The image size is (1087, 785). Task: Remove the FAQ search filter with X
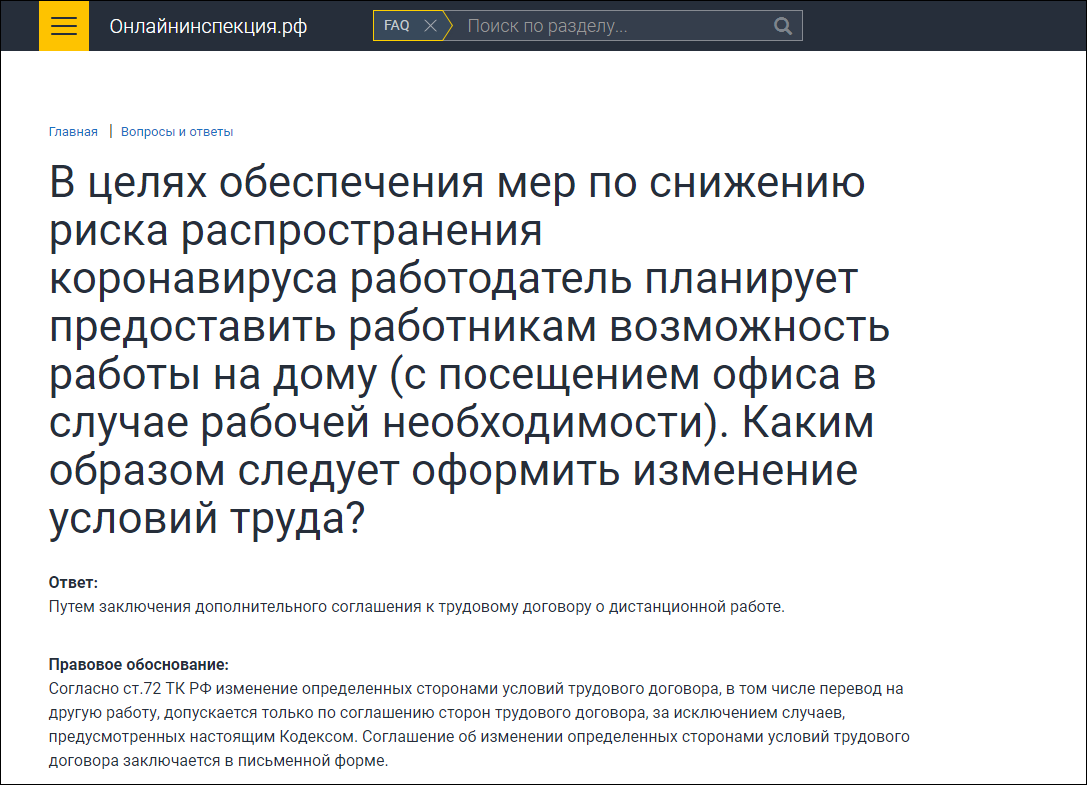pyautogui.click(x=430, y=26)
